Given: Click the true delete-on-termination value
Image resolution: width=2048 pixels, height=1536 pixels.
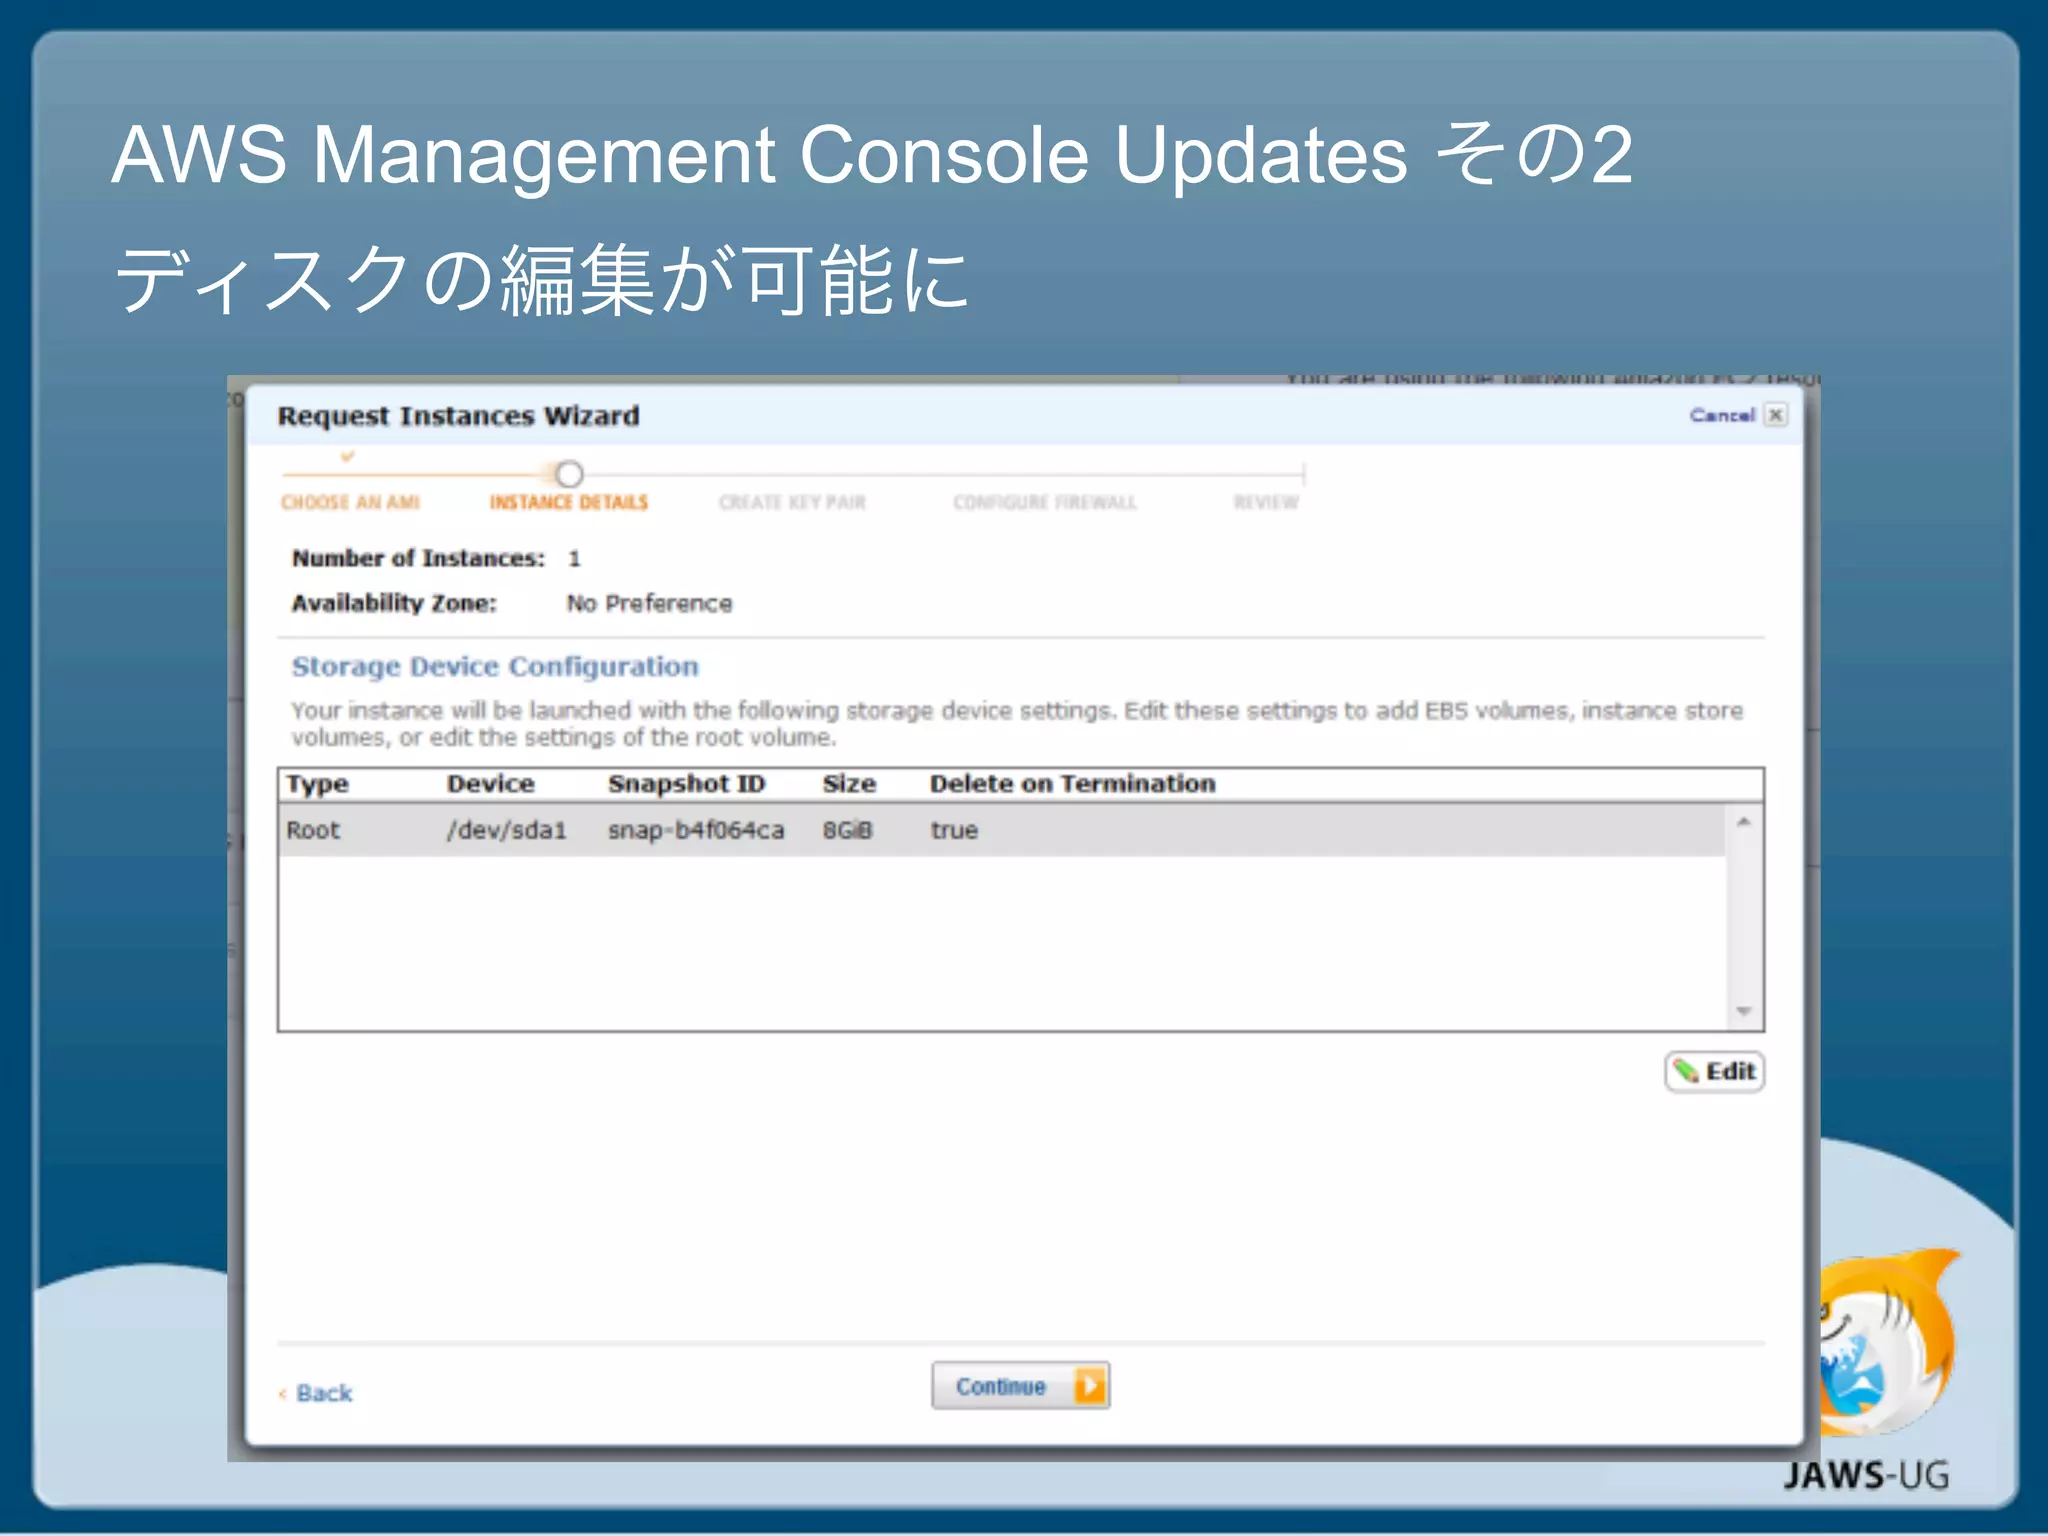Looking at the screenshot, I should coord(954,830).
